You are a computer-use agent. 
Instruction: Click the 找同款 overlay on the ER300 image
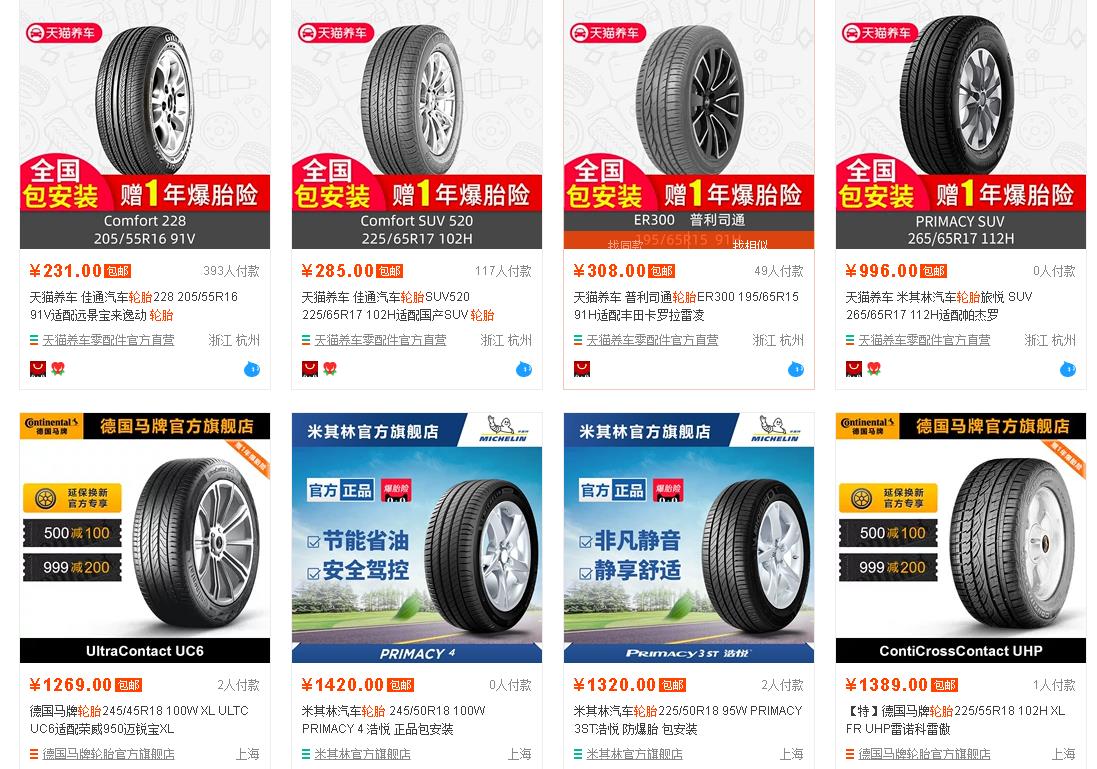625,245
